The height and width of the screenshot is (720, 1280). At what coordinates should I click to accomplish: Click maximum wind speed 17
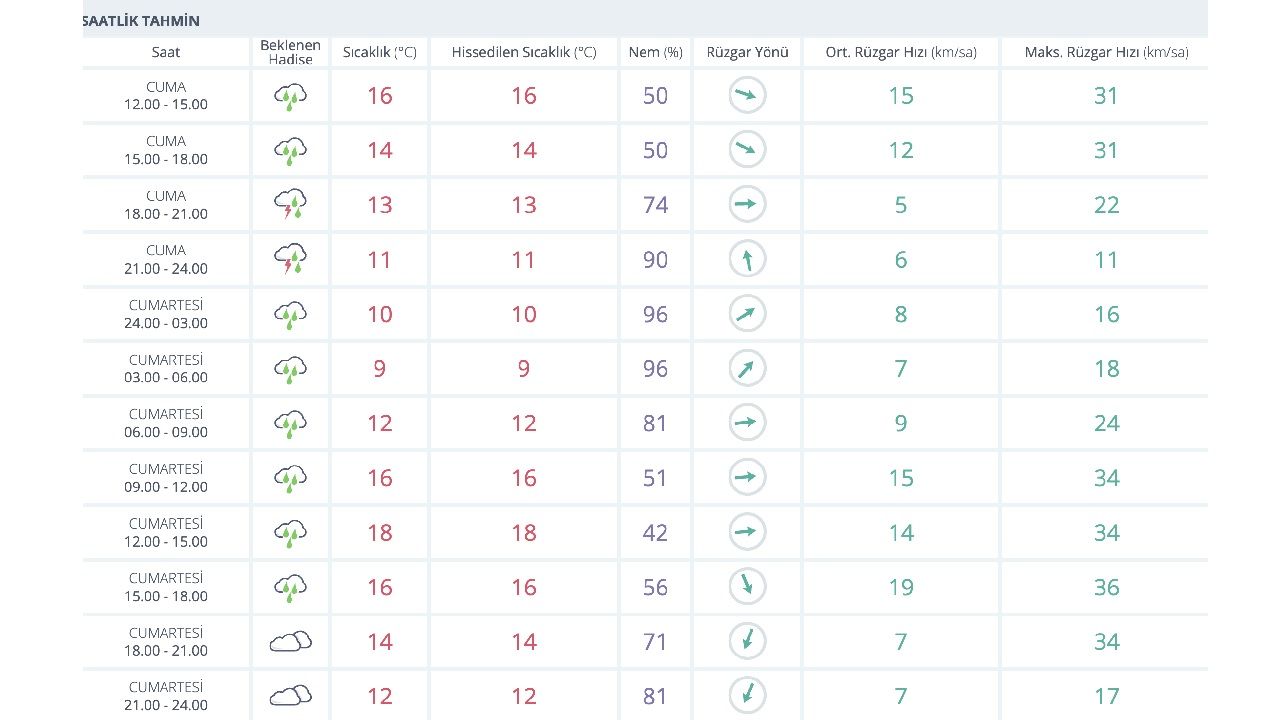pos(1106,696)
